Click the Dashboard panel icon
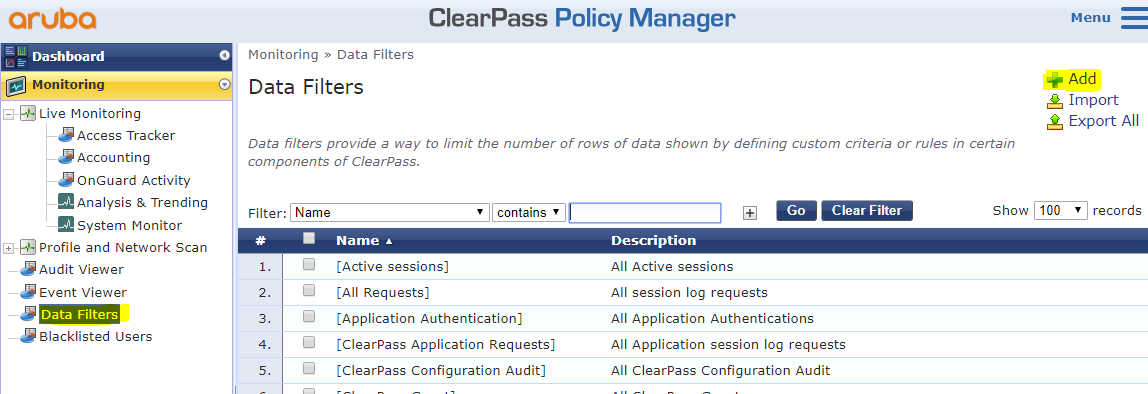This screenshot has height=394, width=1148. (x=15, y=56)
